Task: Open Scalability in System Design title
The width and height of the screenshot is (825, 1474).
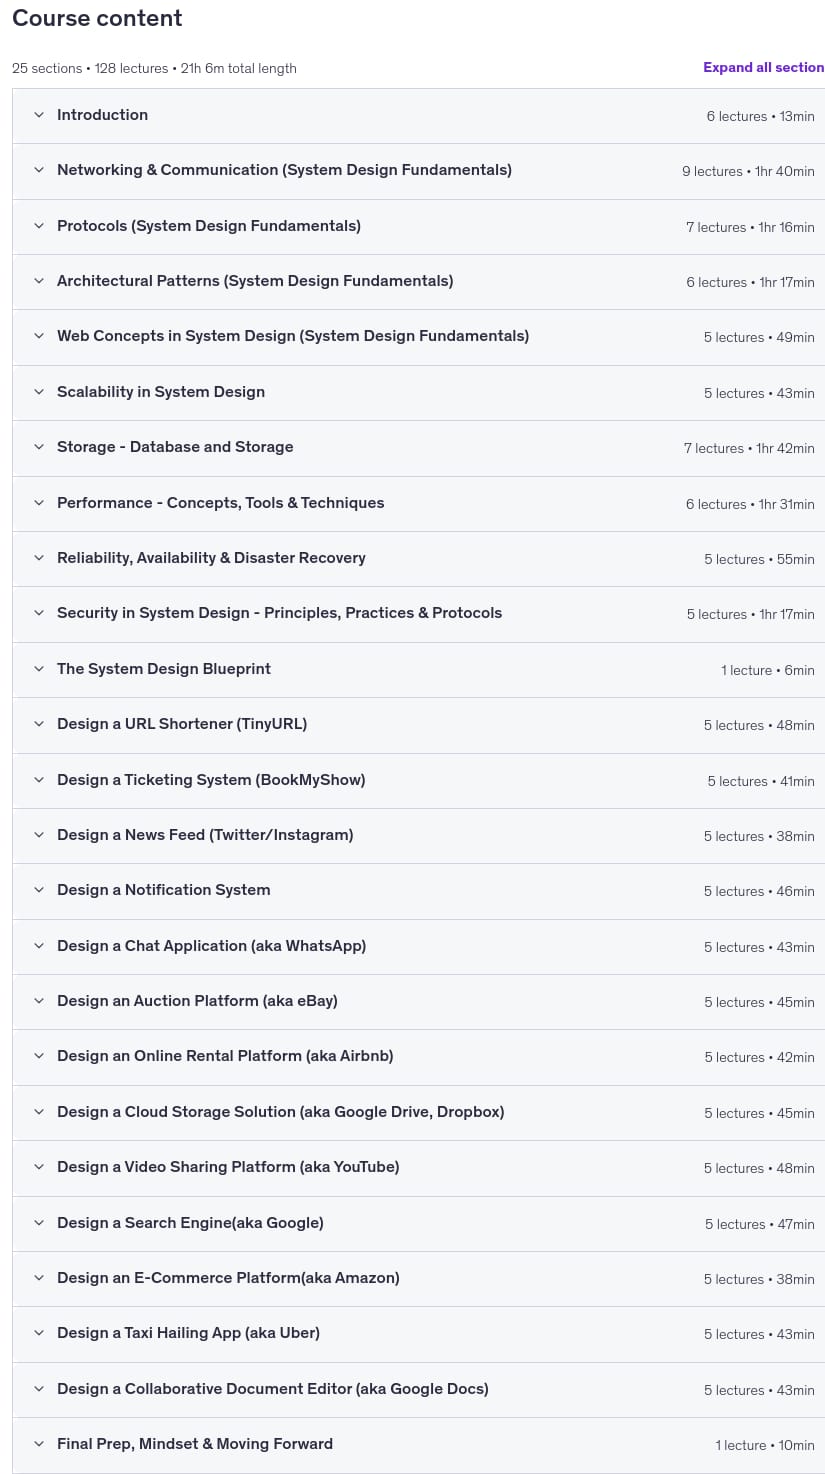Action: pos(161,392)
